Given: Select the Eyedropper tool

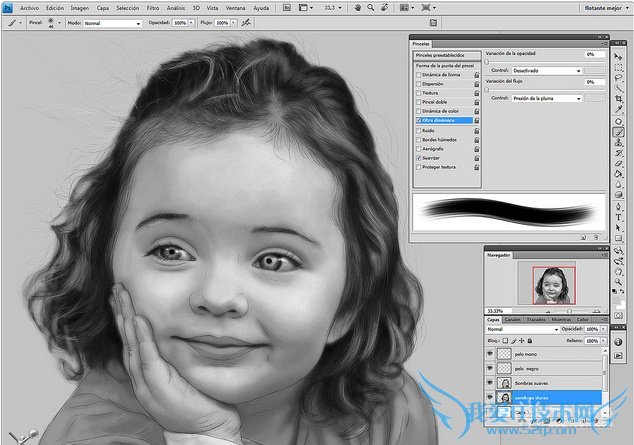Looking at the screenshot, I should click(x=618, y=109).
